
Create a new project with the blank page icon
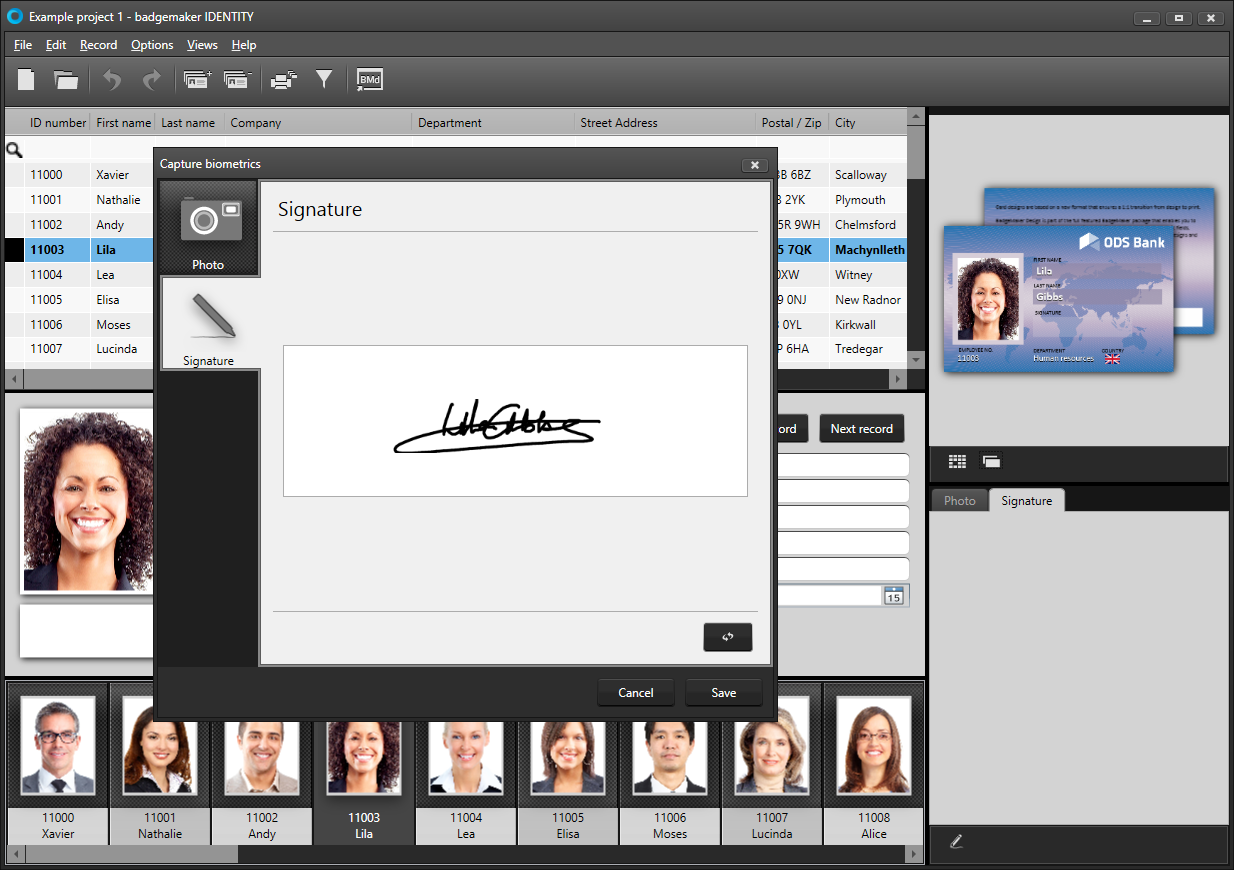point(27,80)
